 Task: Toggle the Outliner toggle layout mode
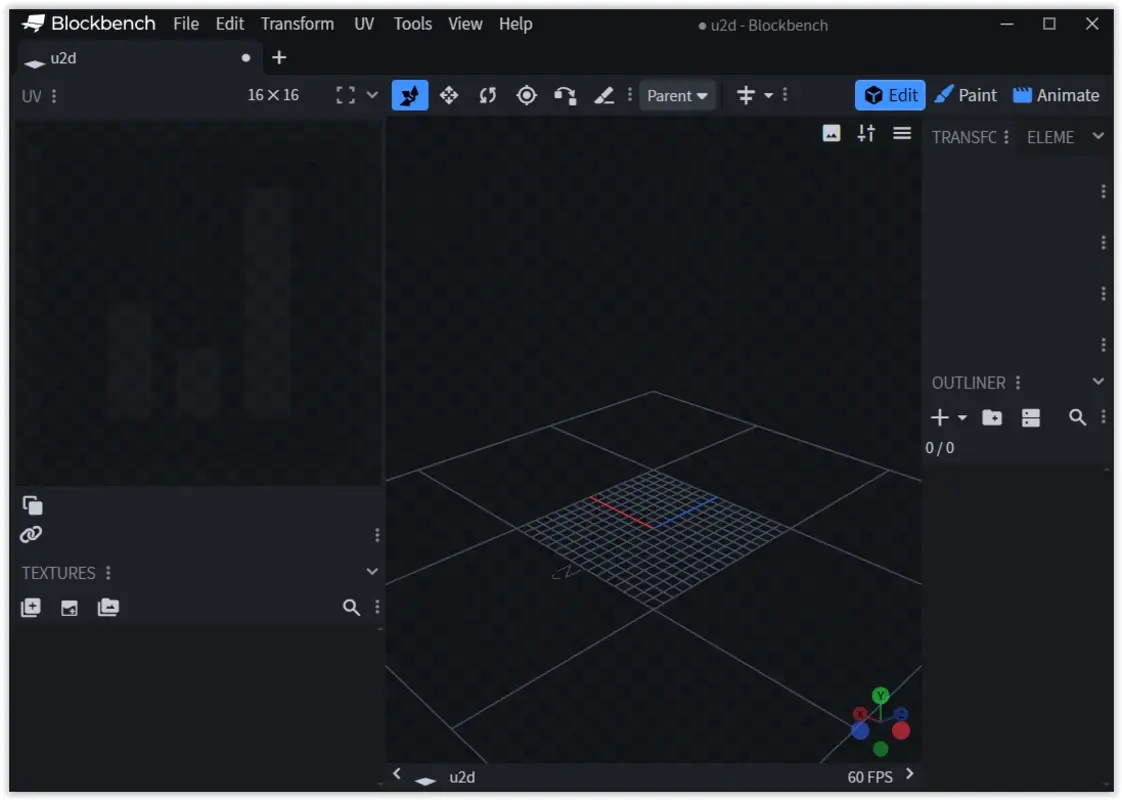click(x=1031, y=418)
